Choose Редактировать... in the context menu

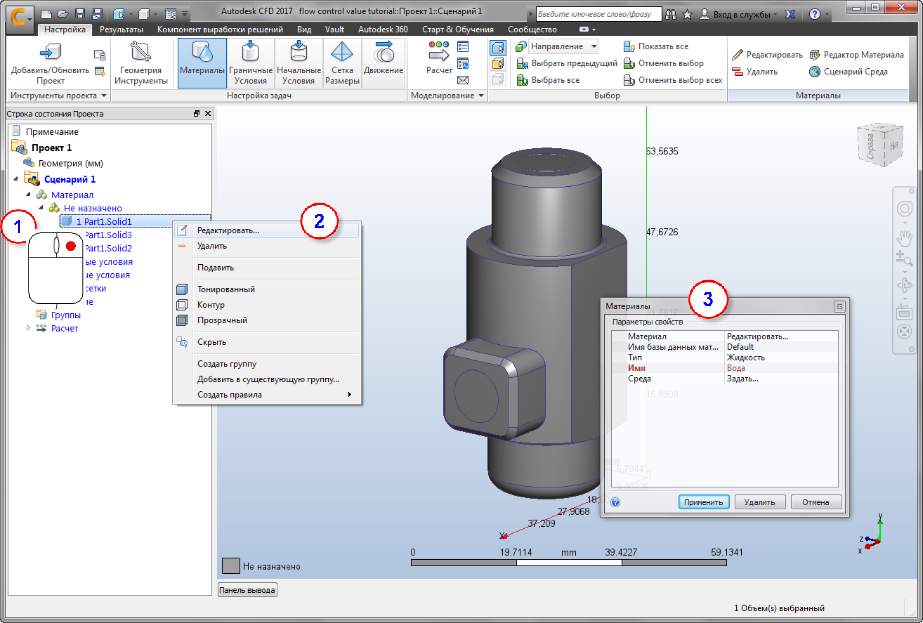click(x=228, y=230)
